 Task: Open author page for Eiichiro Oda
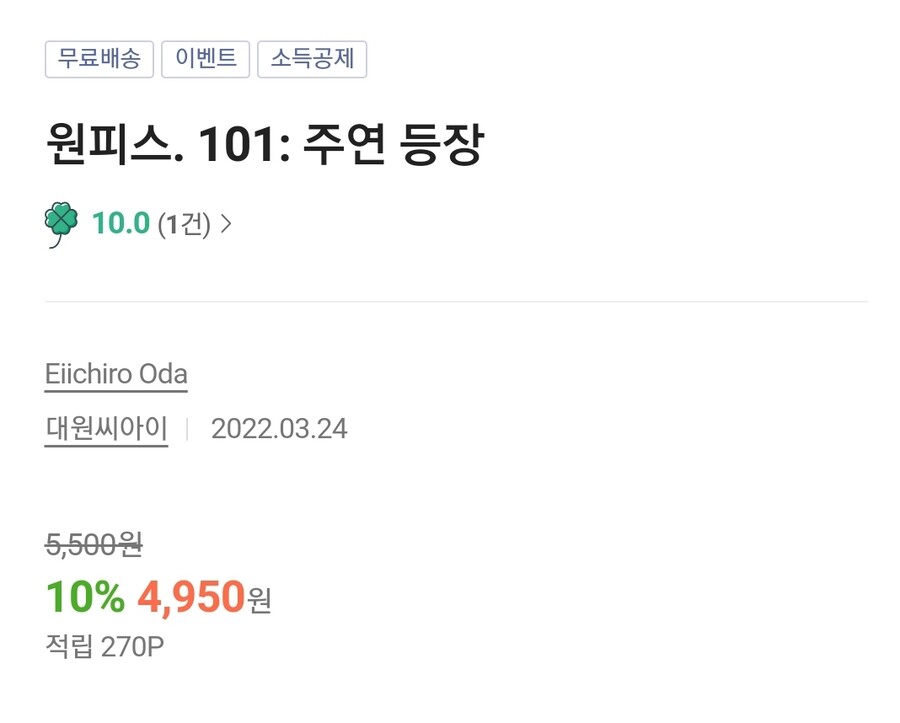pyautogui.click(x=116, y=374)
